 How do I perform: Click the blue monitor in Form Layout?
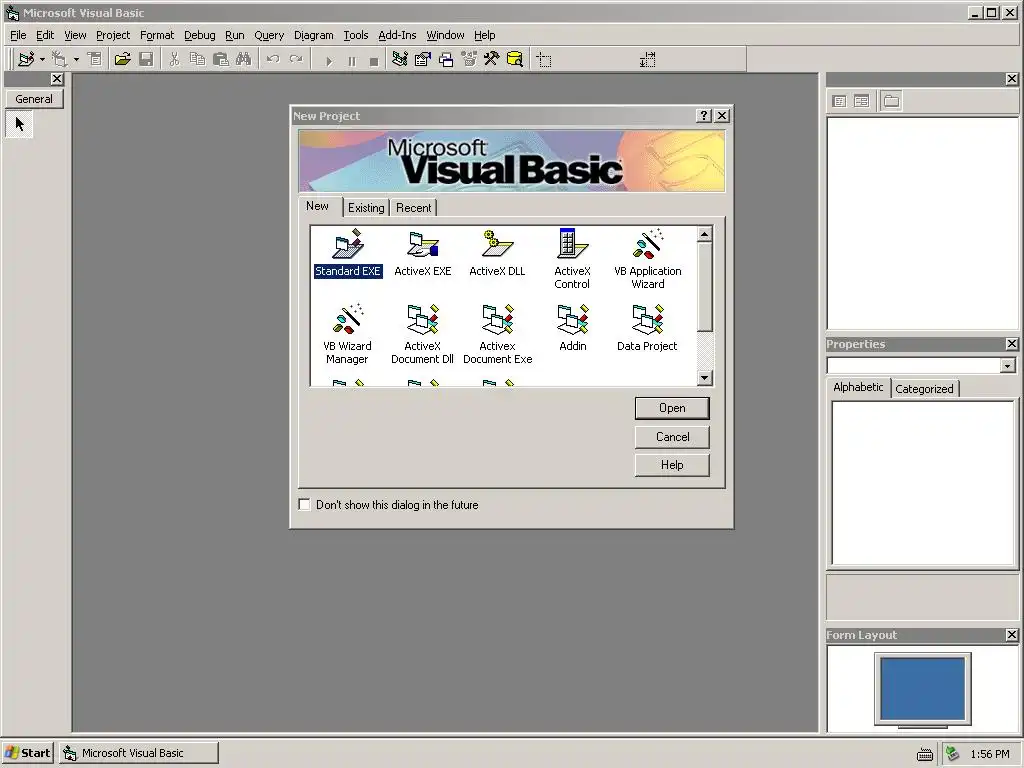[x=922, y=689]
